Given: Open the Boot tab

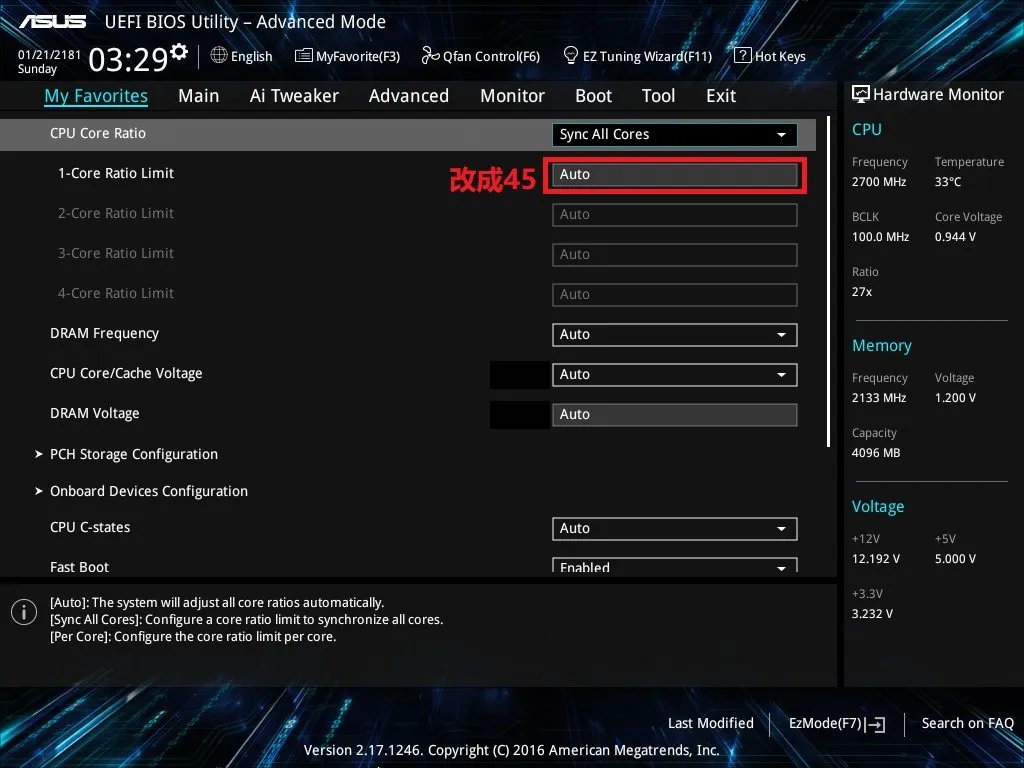Looking at the screenshot, I should (593, 95).
